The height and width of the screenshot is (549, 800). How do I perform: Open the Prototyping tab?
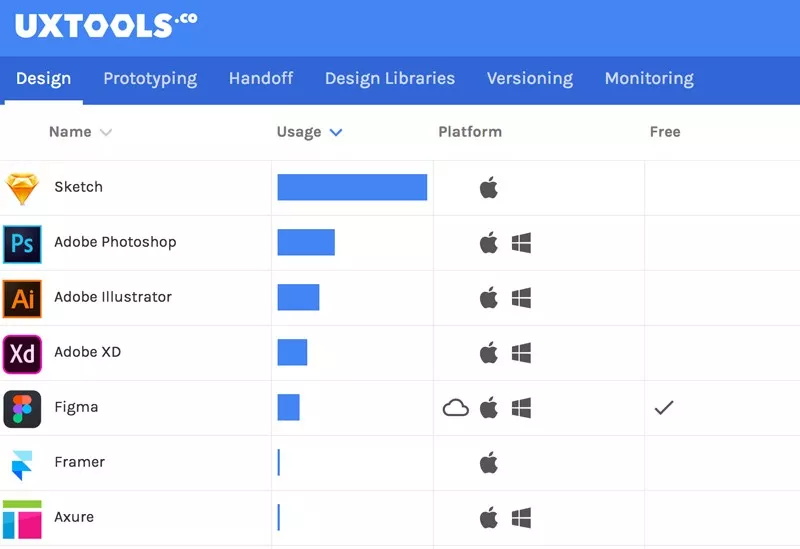pos(150,79)
